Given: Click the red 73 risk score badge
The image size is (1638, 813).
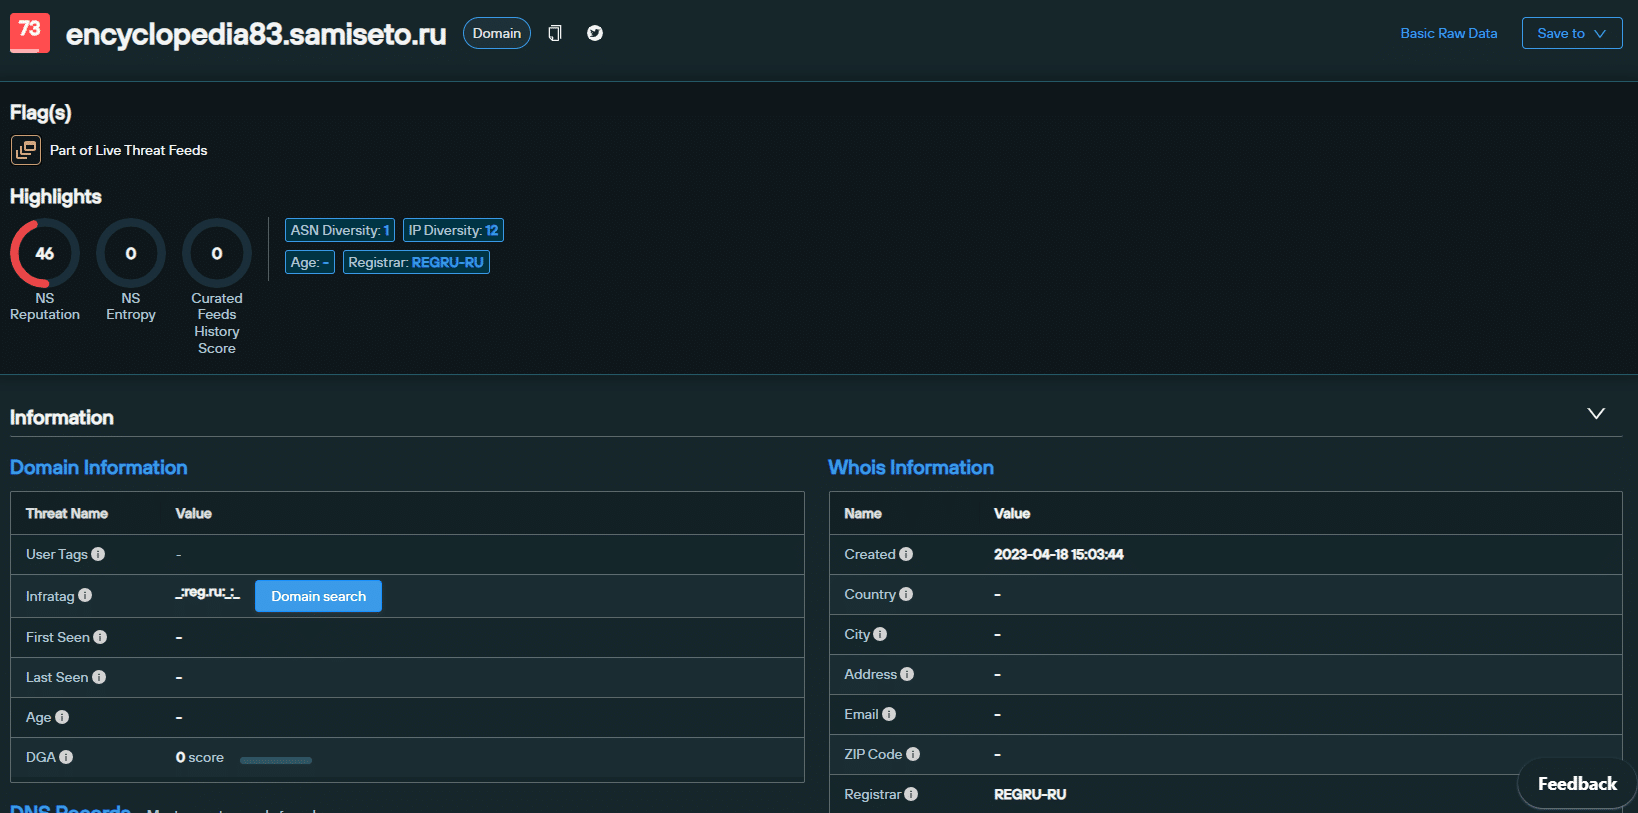Looking at the screenshot, I should (x=30, y=32).
